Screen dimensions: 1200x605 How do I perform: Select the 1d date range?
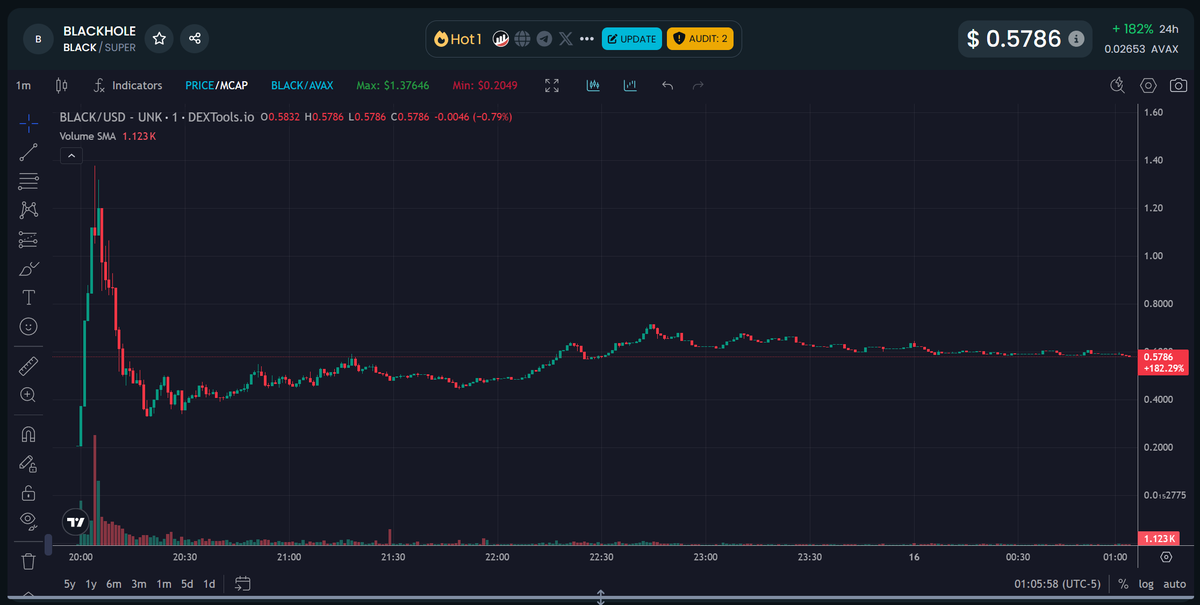[x=209, y=584]
